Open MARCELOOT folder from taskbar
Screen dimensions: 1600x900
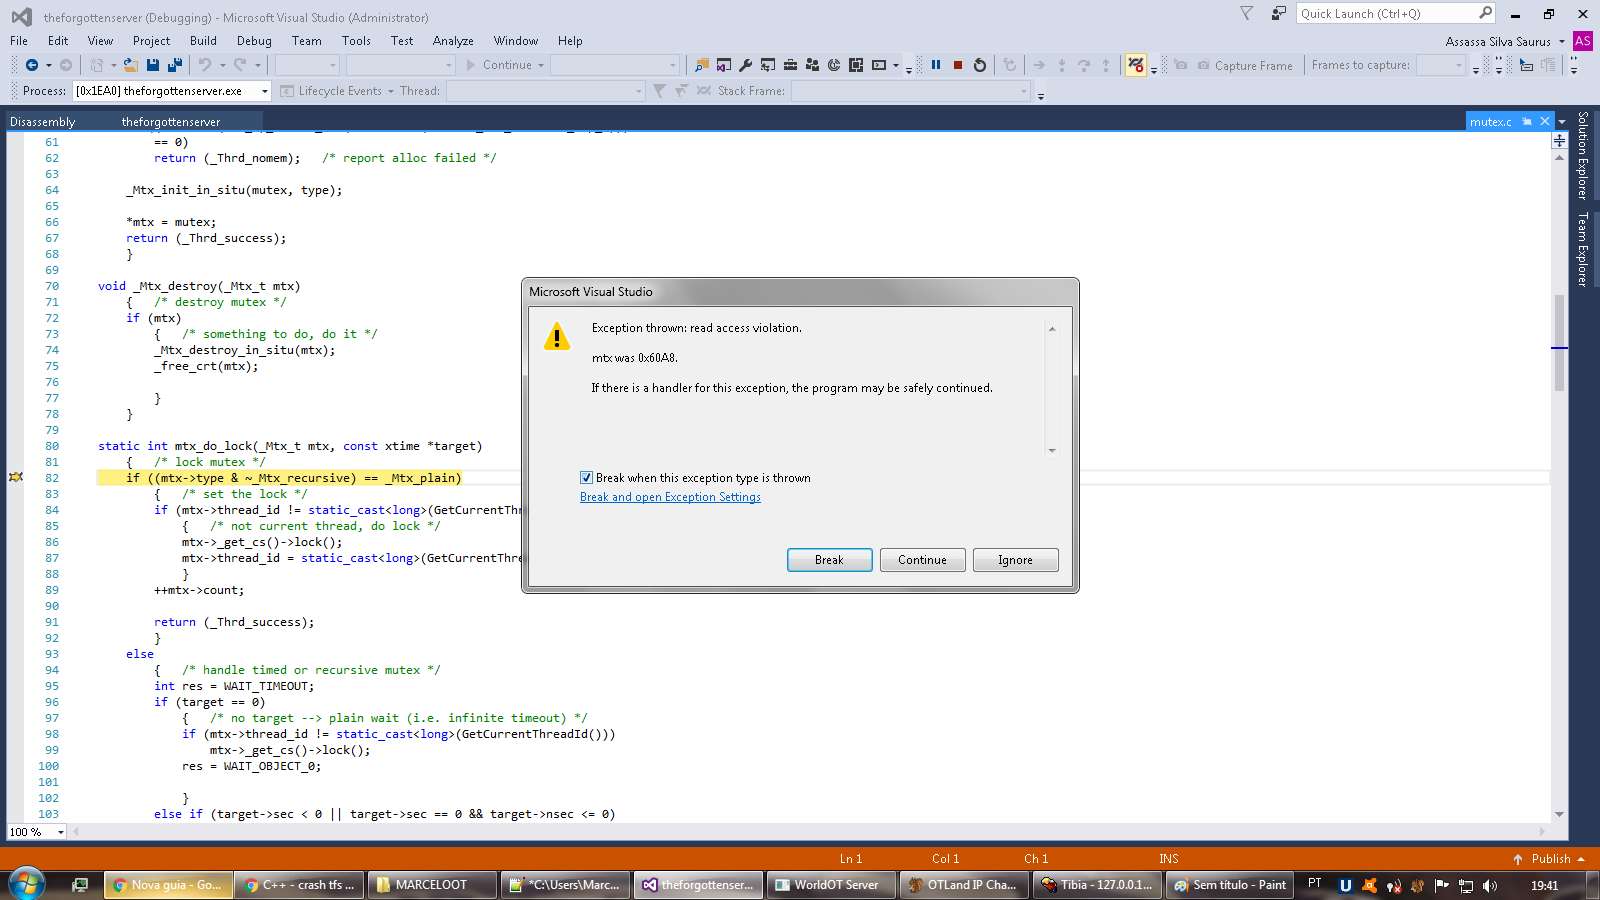432,885
